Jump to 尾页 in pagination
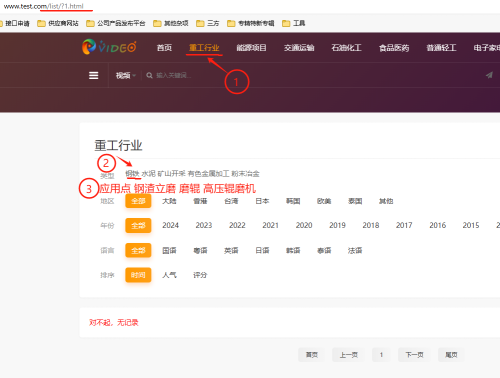The height and width of the screenshot is (378, 500). [x=451, y=355]
